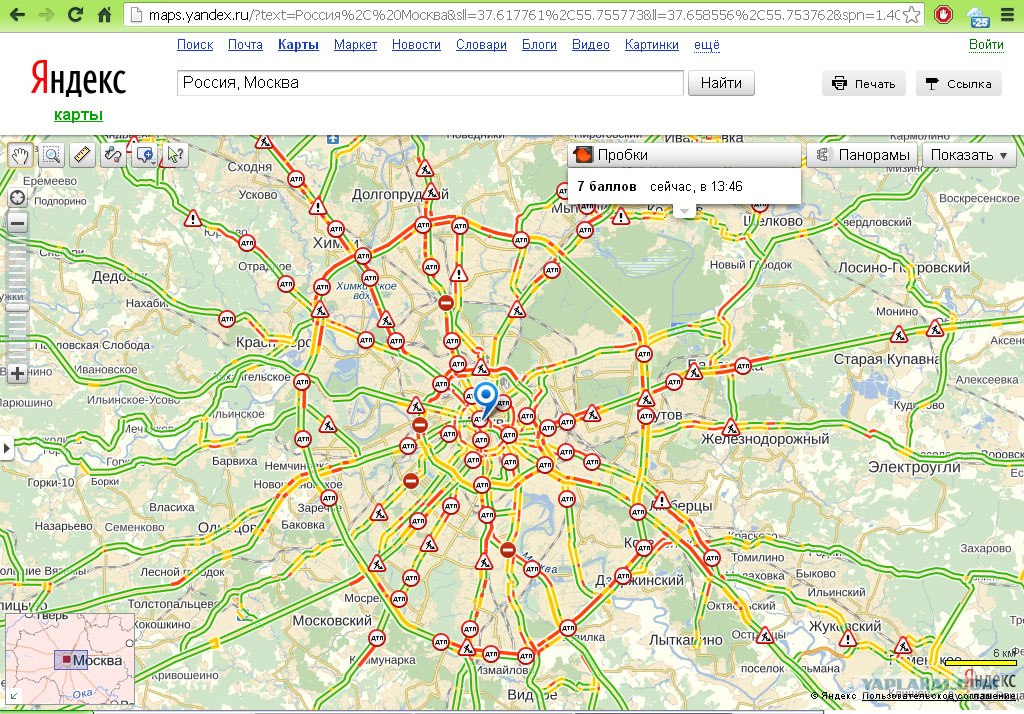Open the warning triangle west of Химки
This screenshot has width=1024, height=714.
tap(193, 218)
